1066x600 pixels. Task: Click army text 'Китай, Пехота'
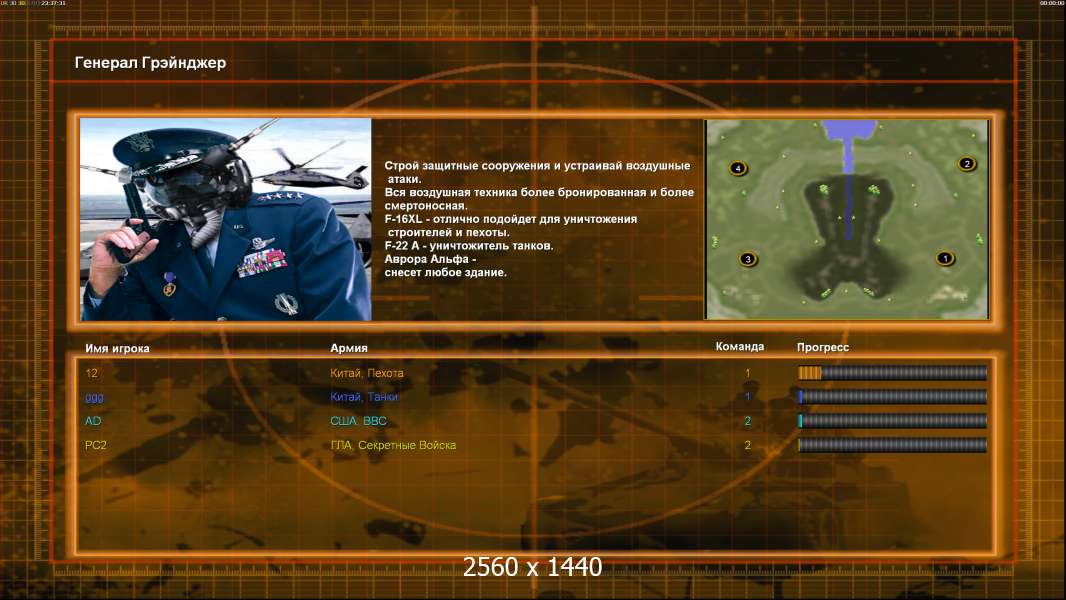pos(366,373)
